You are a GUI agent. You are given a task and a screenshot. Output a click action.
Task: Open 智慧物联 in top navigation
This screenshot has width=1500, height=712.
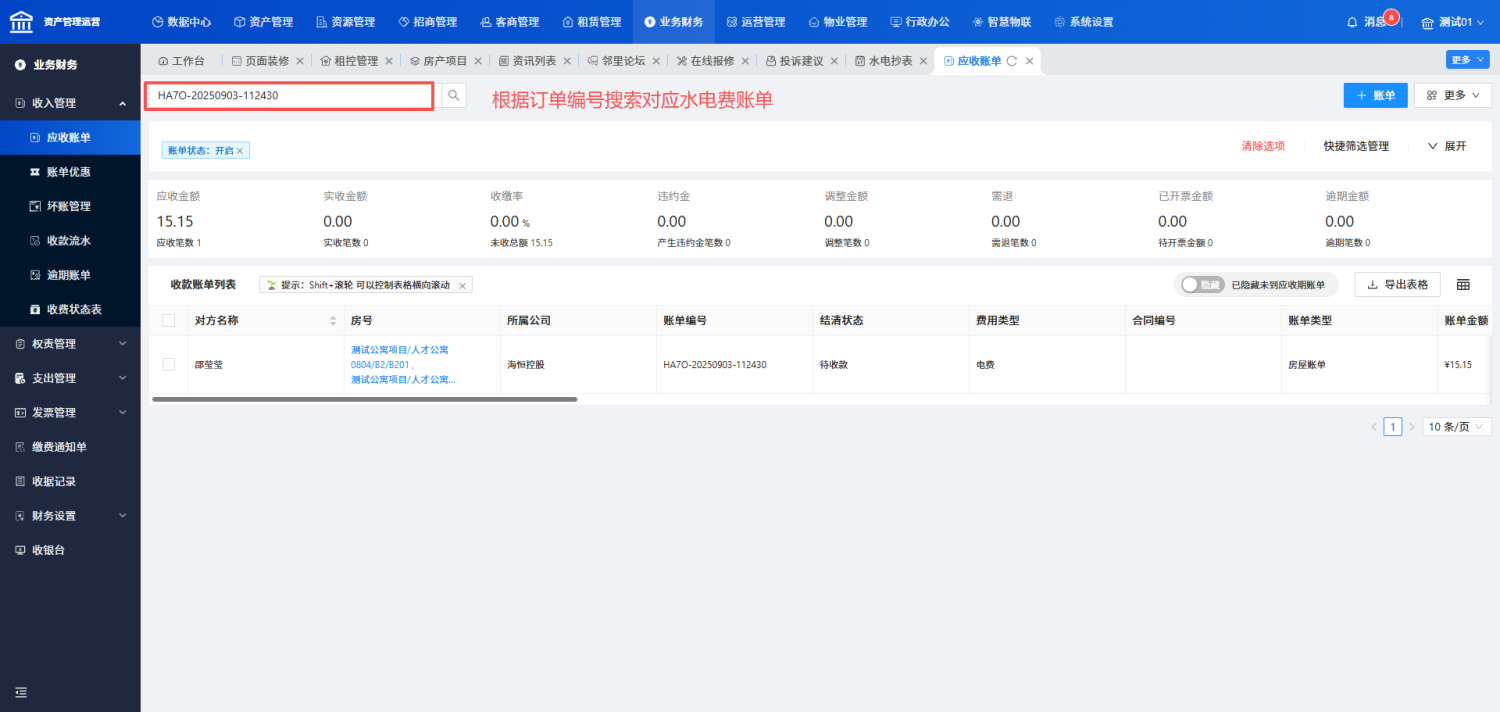1001,22
